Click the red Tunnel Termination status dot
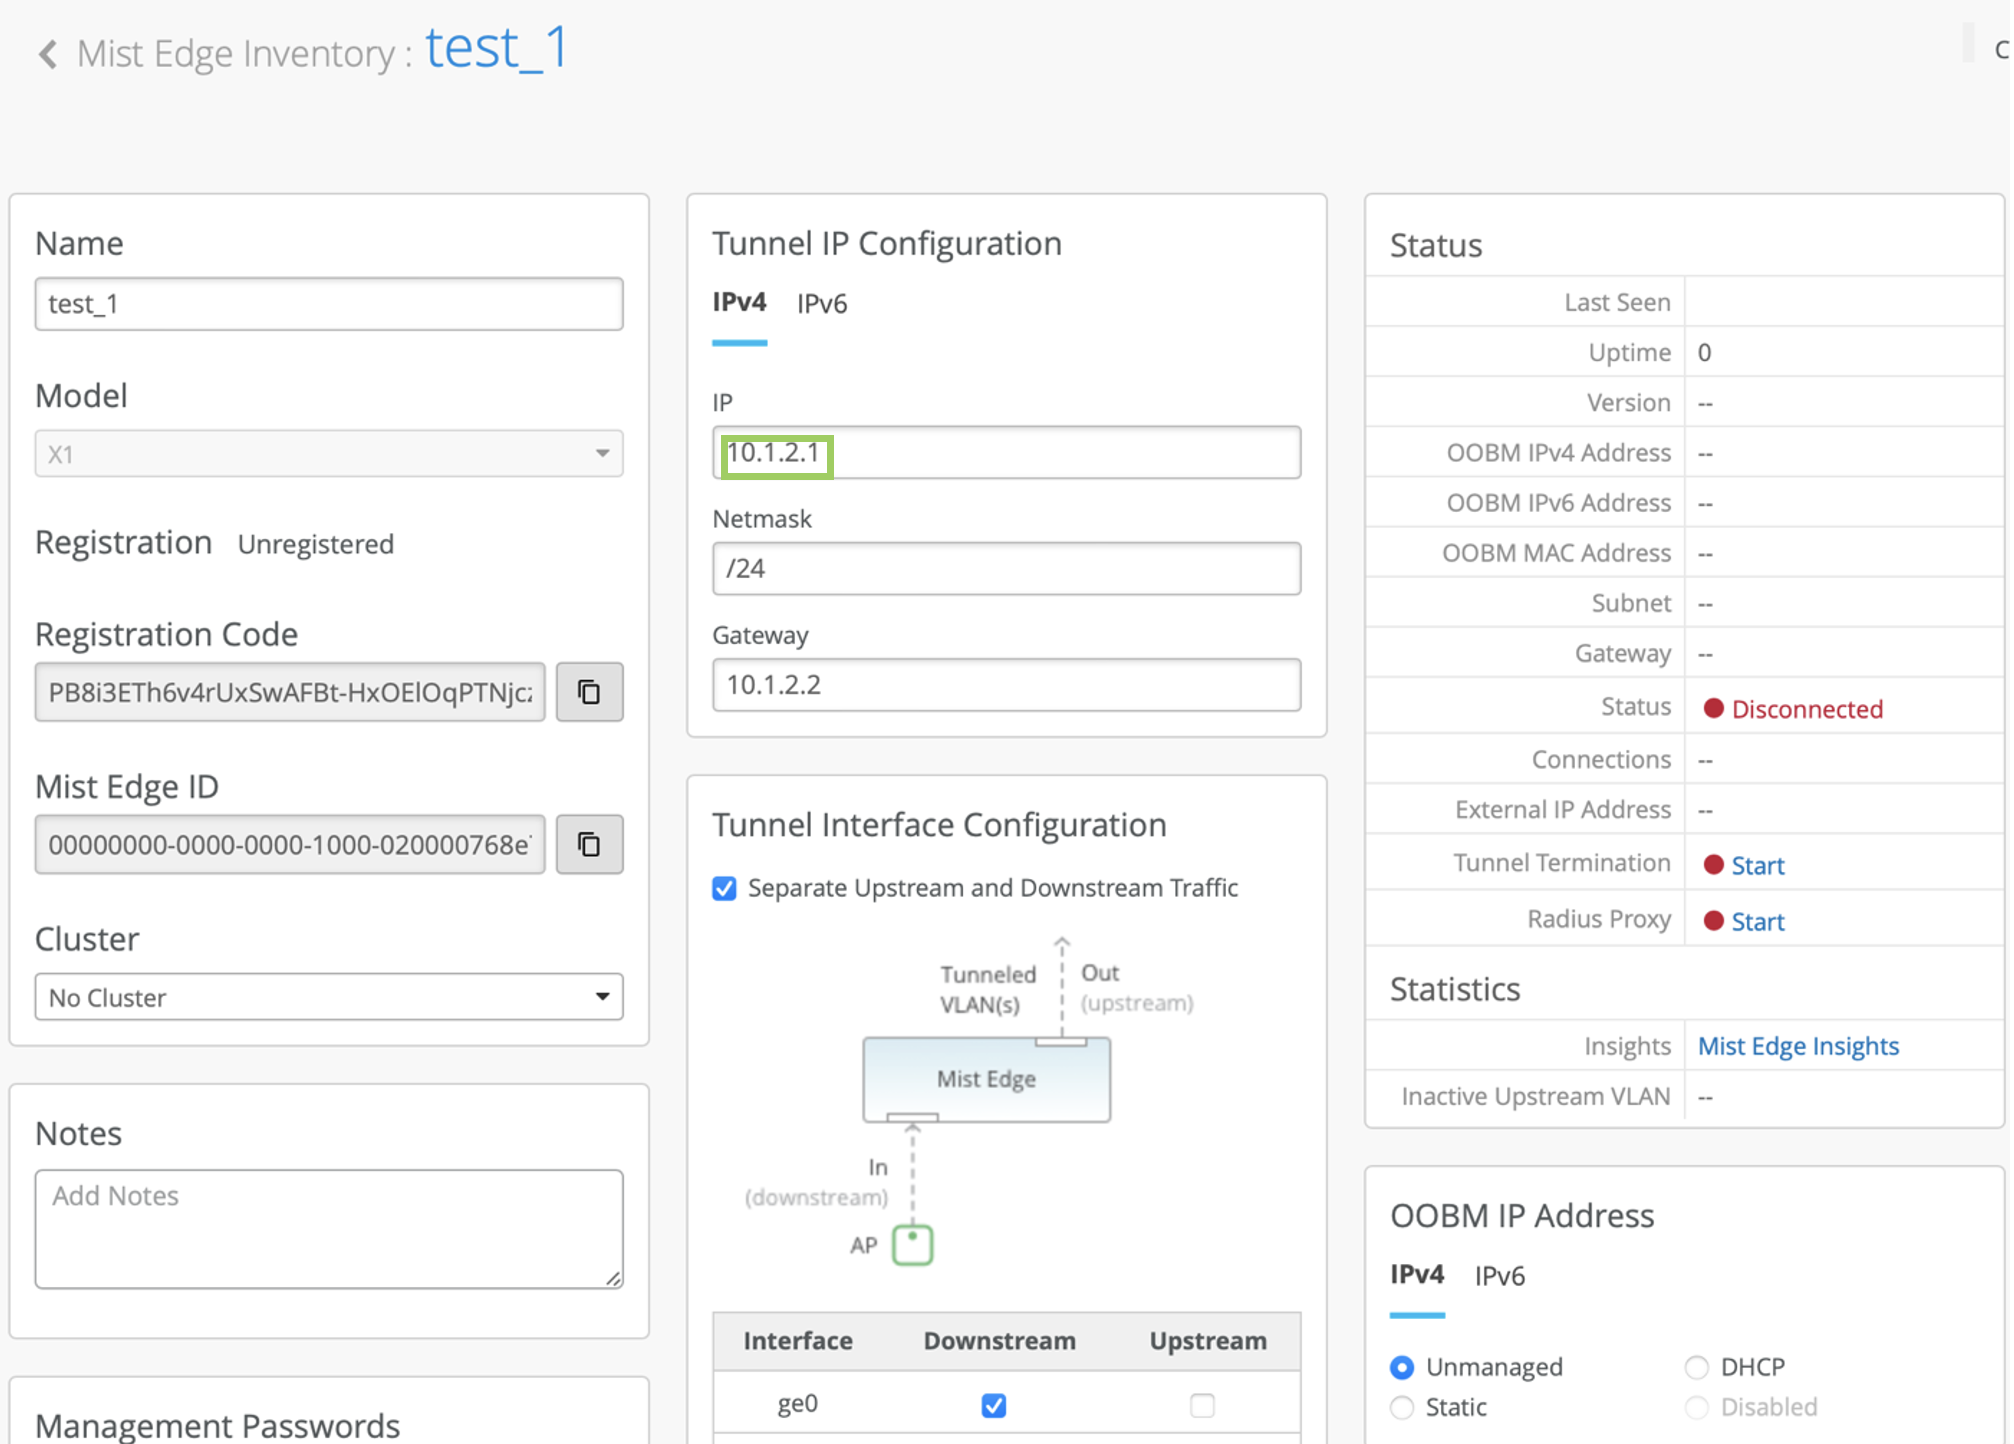The image size is (2014, 1444). (1713, 865)
